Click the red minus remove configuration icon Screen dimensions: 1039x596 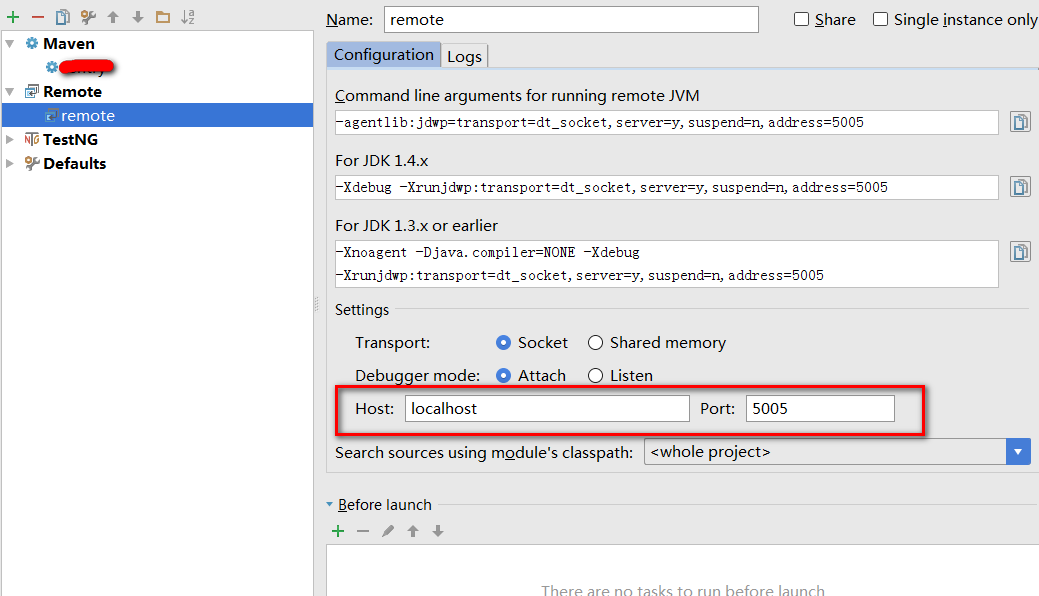[38, 17]
